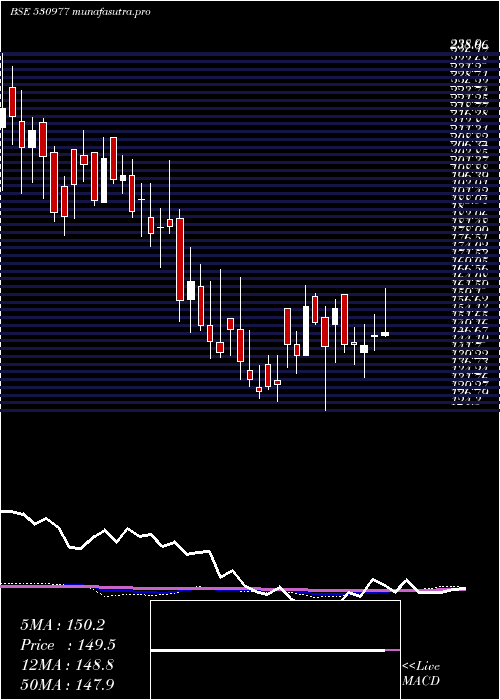Click the MACD histogram box
The height and width of the screenshot is (700, 500).
275,650
